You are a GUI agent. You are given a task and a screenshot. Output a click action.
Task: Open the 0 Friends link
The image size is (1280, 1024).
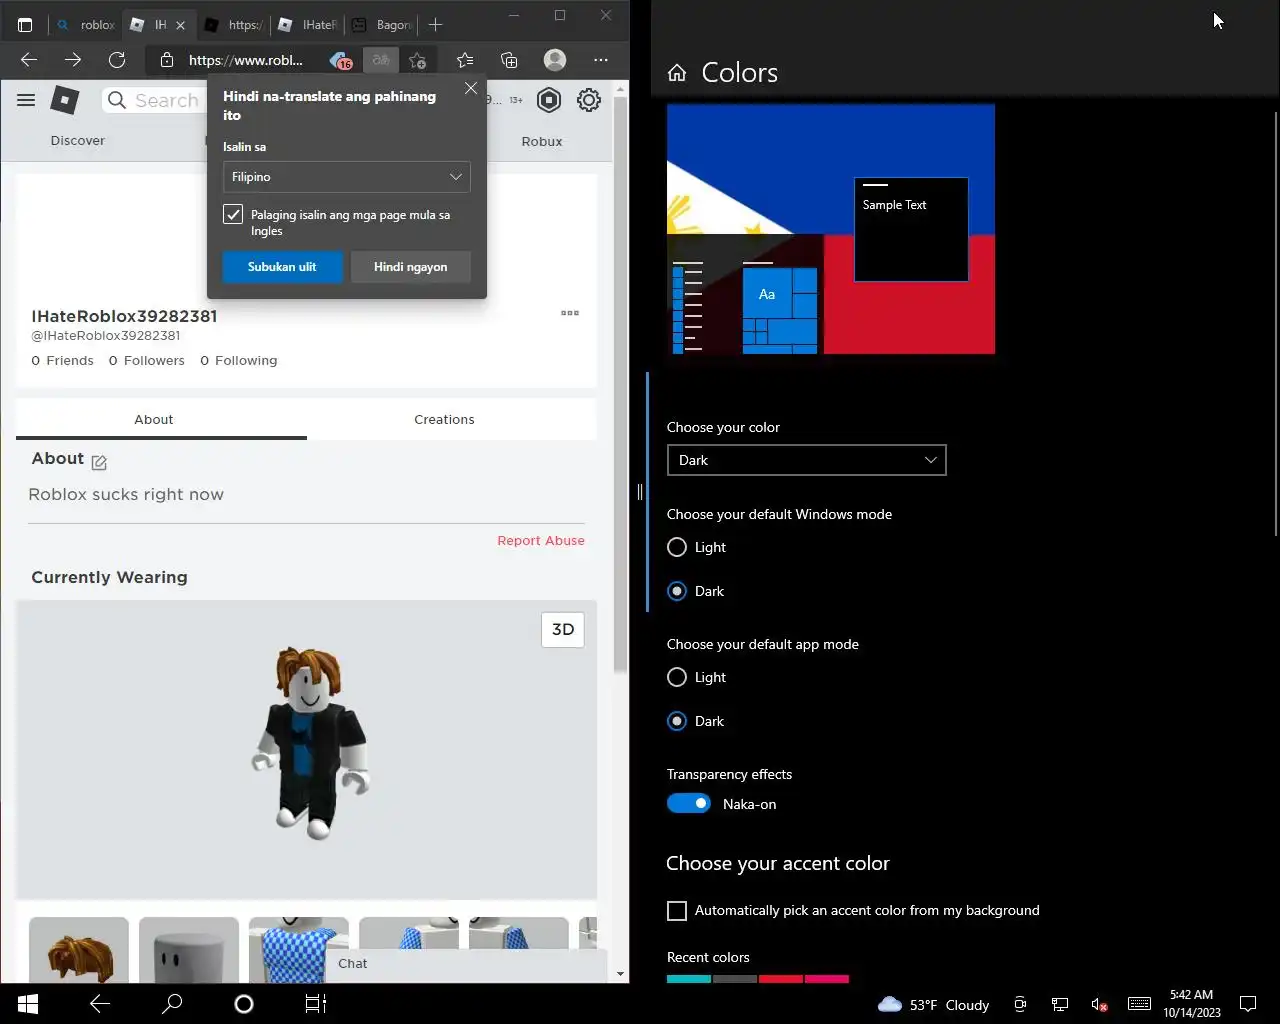(62, 360)
